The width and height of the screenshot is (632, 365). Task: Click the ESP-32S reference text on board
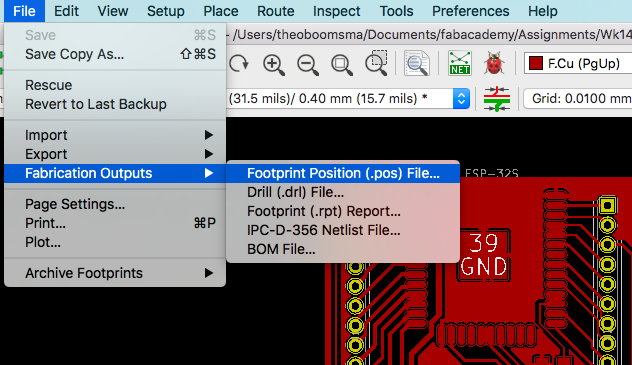coord(492,173)
